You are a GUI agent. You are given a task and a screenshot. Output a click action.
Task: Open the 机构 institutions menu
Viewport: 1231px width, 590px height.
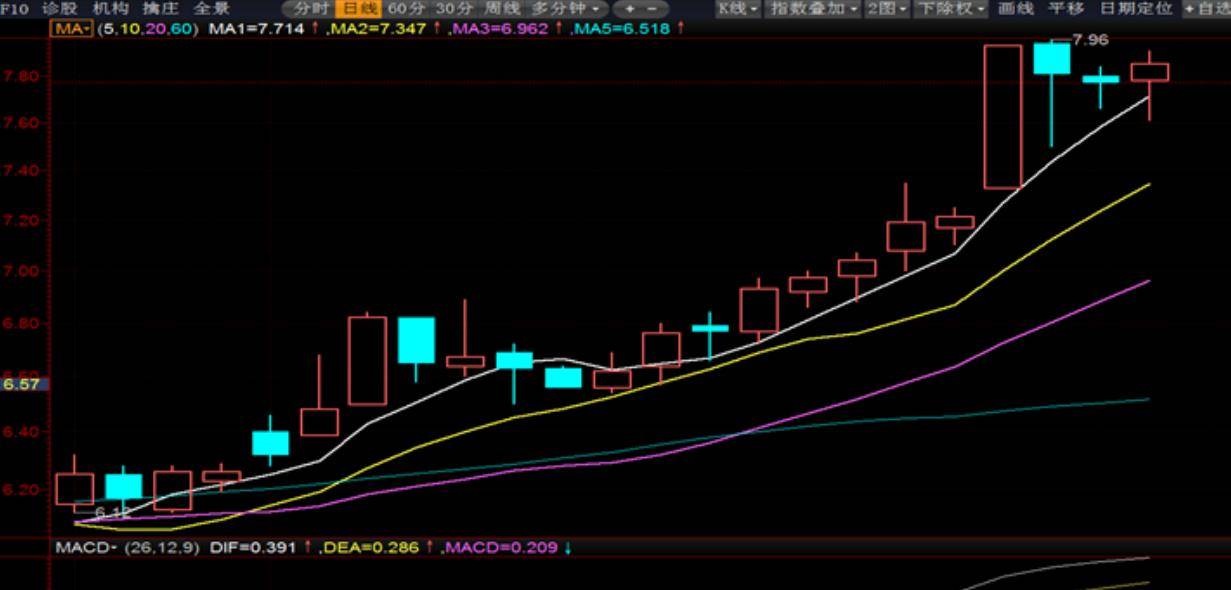point(110,8)
